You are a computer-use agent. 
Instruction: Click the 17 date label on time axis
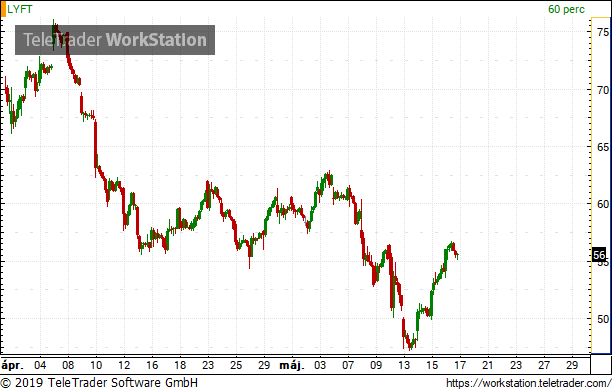460,365
